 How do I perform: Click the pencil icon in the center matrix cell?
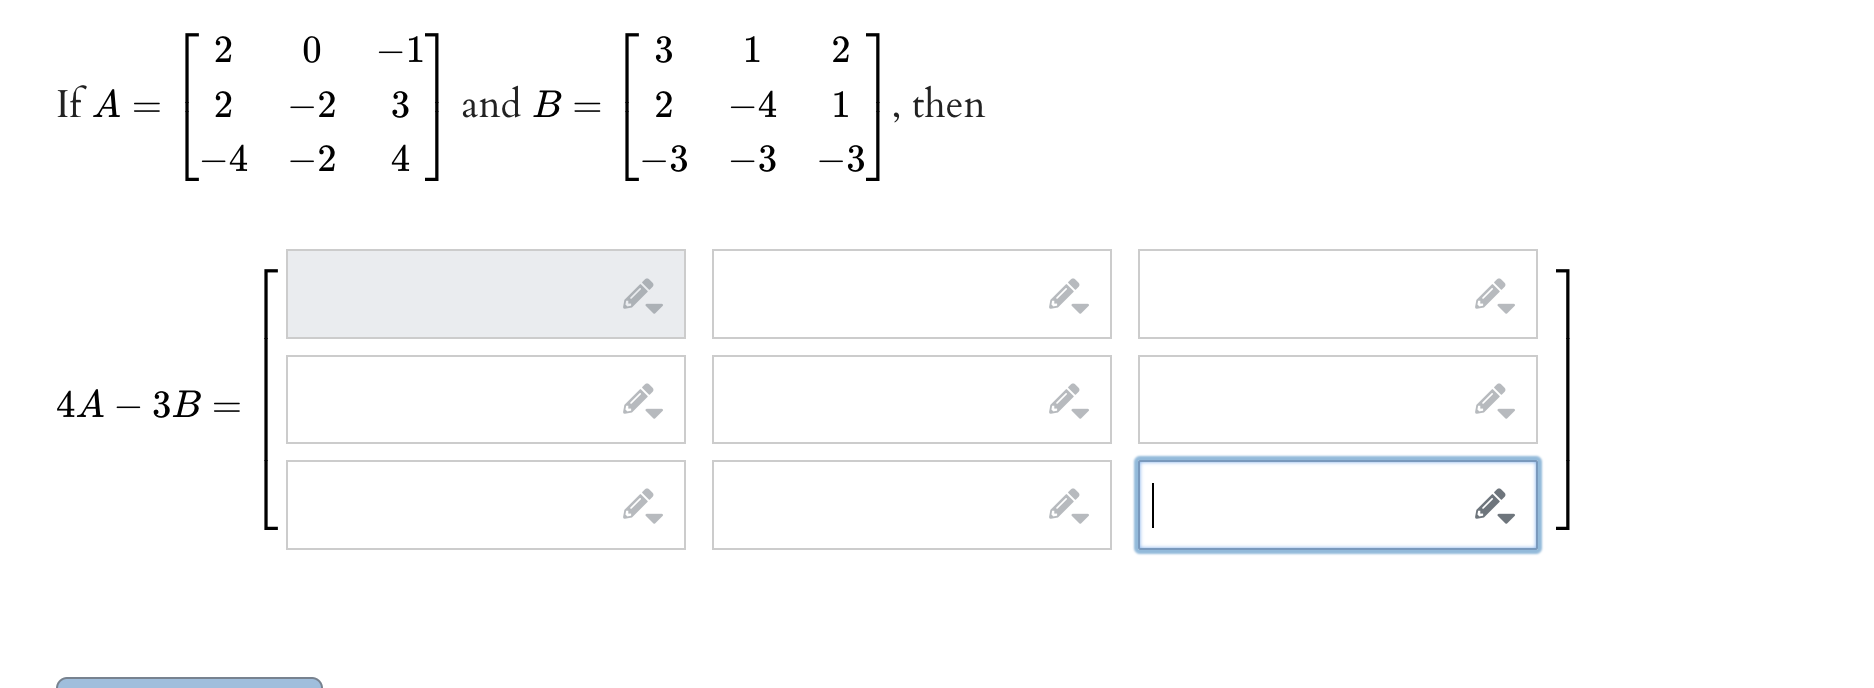[1066, 399]
